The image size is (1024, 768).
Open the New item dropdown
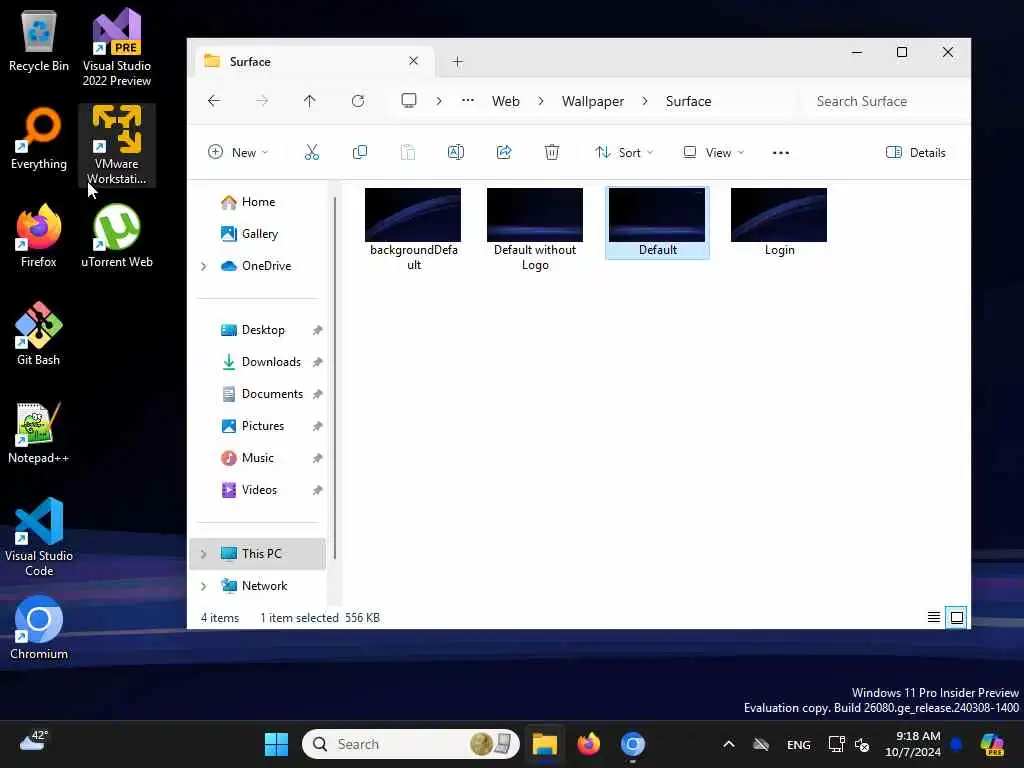[238, 152]
